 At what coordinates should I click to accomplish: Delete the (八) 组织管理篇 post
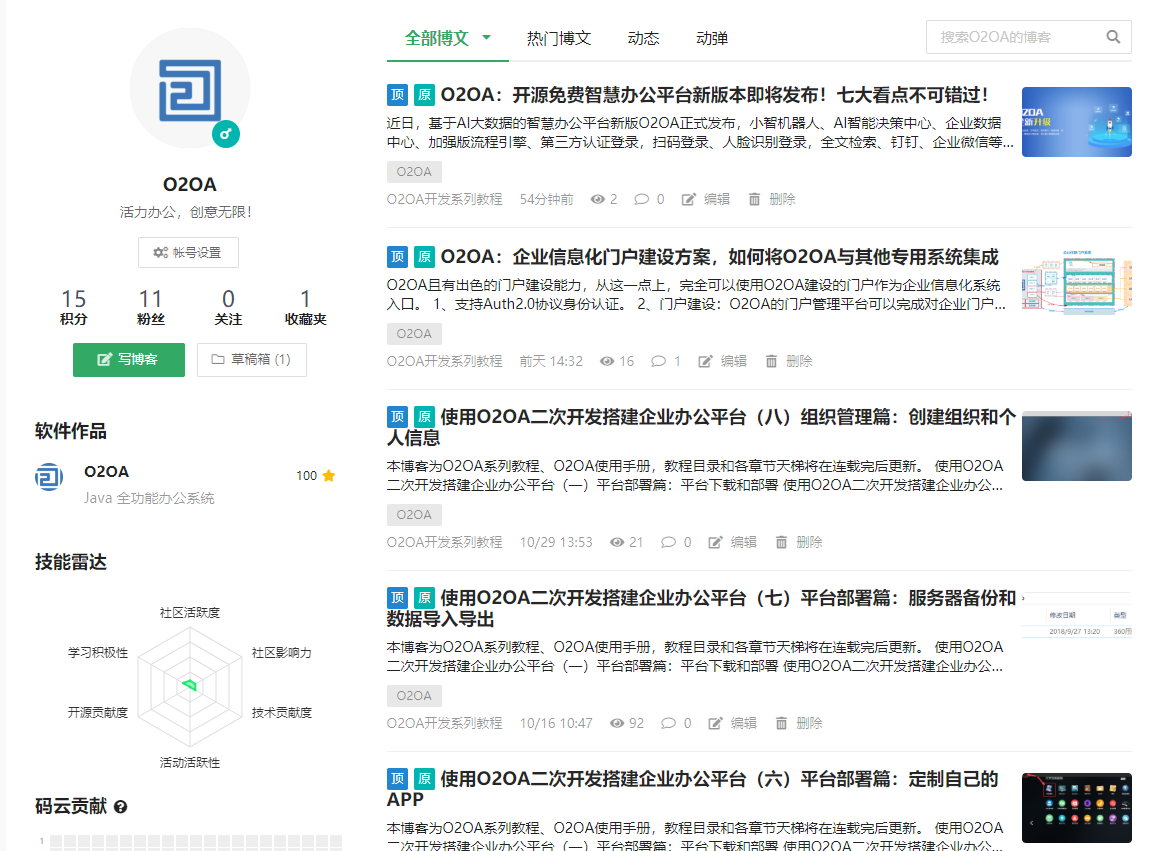(798, 542)
